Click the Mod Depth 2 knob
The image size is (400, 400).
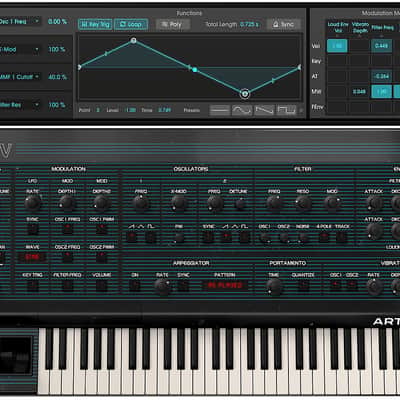pos(101,203)
